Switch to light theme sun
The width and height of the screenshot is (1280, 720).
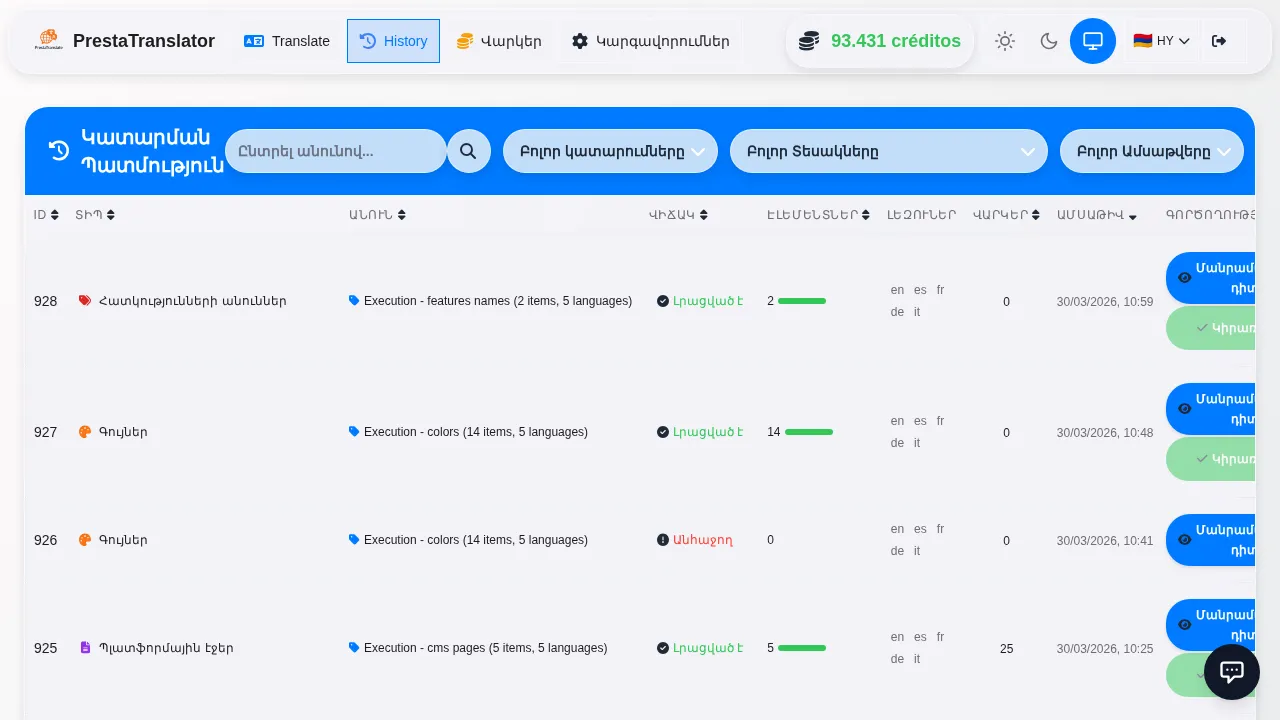point(1005,41)
